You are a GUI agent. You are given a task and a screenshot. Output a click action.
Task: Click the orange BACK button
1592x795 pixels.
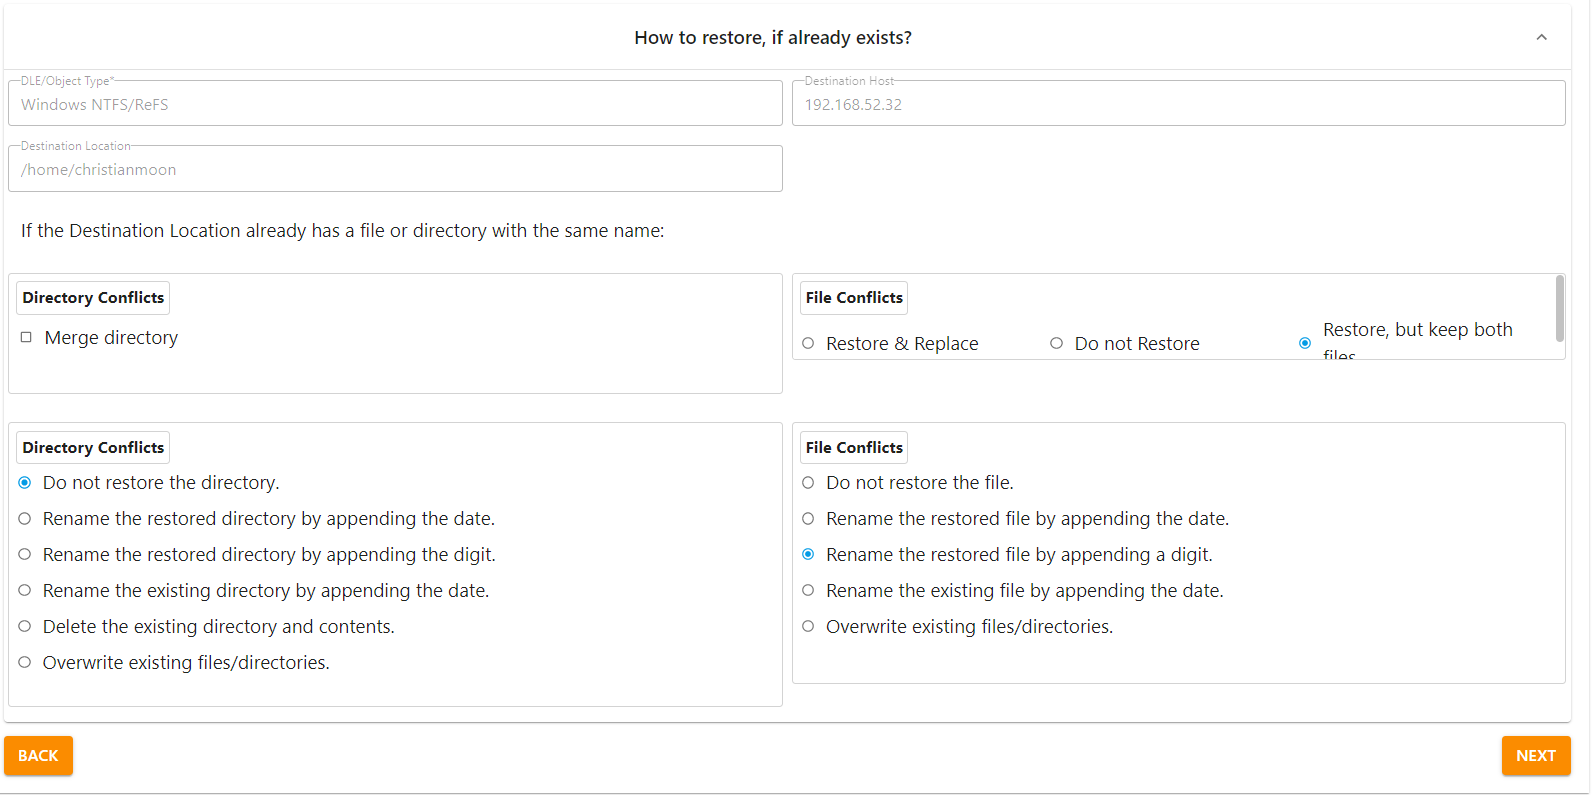(38, 756)
